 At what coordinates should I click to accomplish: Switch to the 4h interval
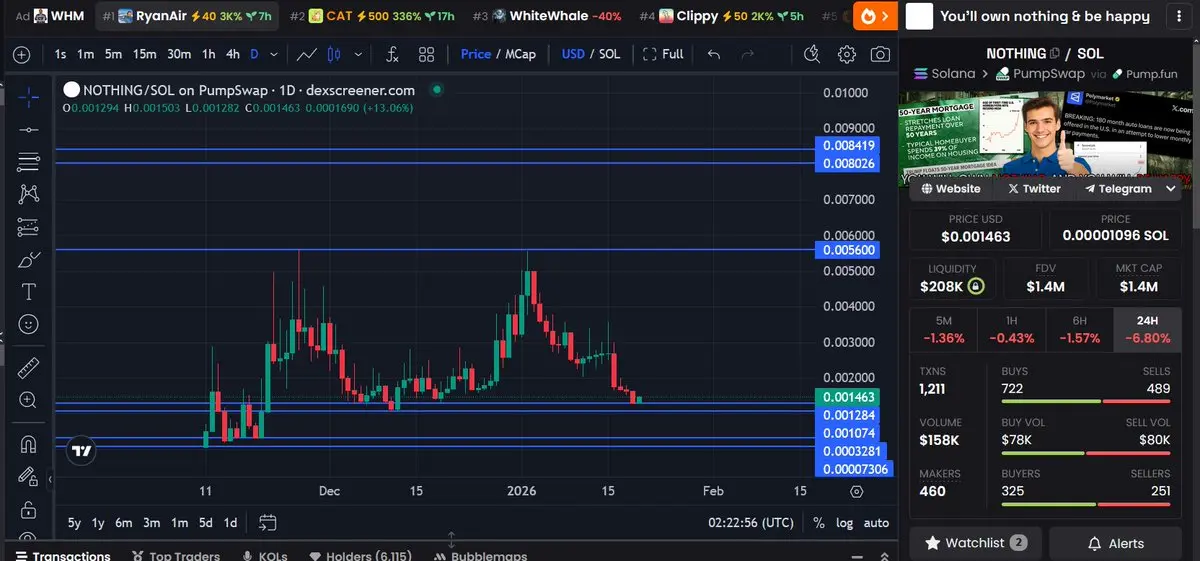point(233,54)
